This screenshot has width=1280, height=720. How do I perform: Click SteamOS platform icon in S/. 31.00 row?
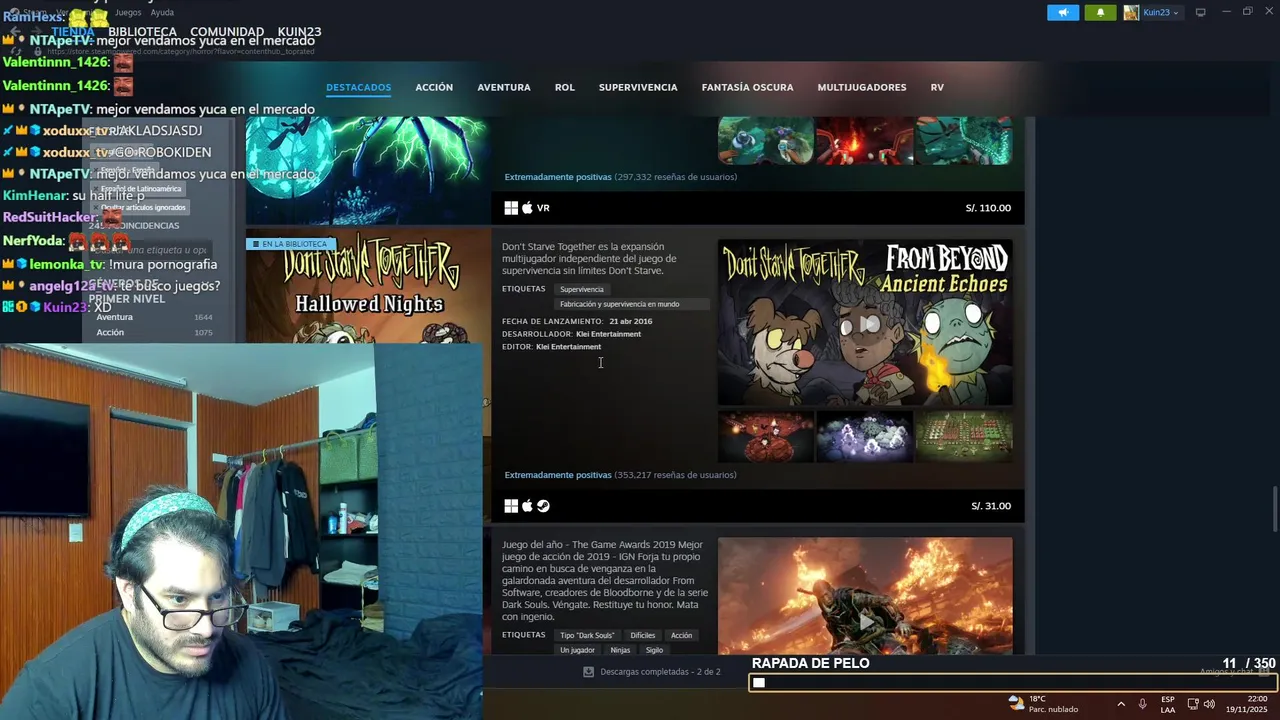click(543, 506)
